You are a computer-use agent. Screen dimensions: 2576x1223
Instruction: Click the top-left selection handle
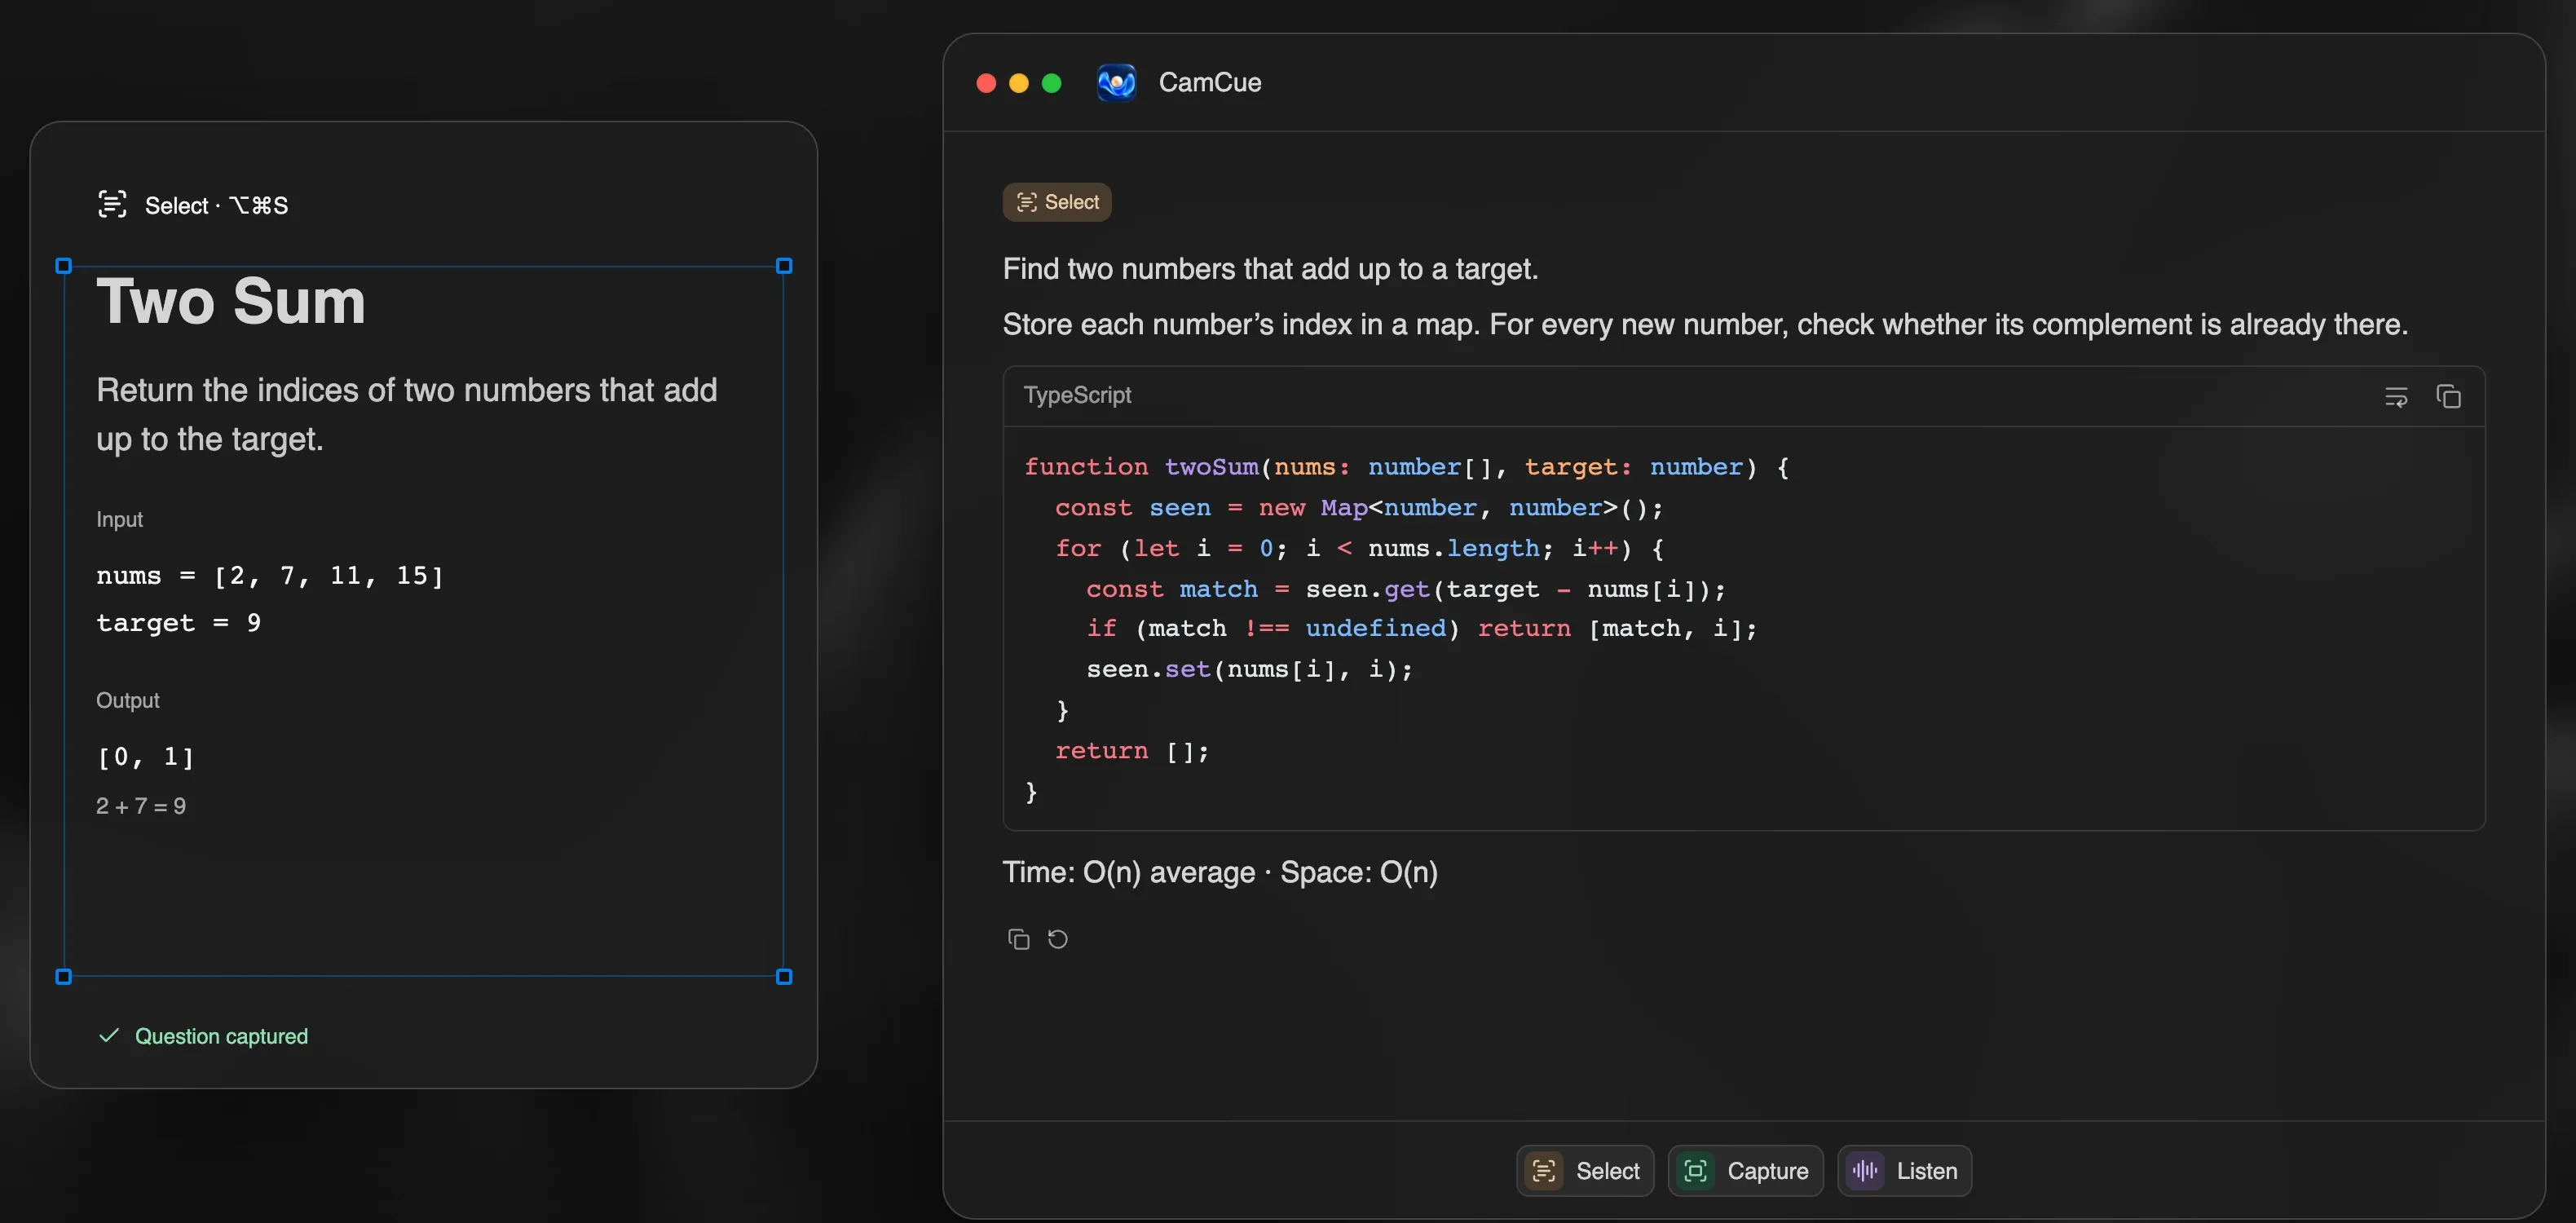[x=64, y=266]
